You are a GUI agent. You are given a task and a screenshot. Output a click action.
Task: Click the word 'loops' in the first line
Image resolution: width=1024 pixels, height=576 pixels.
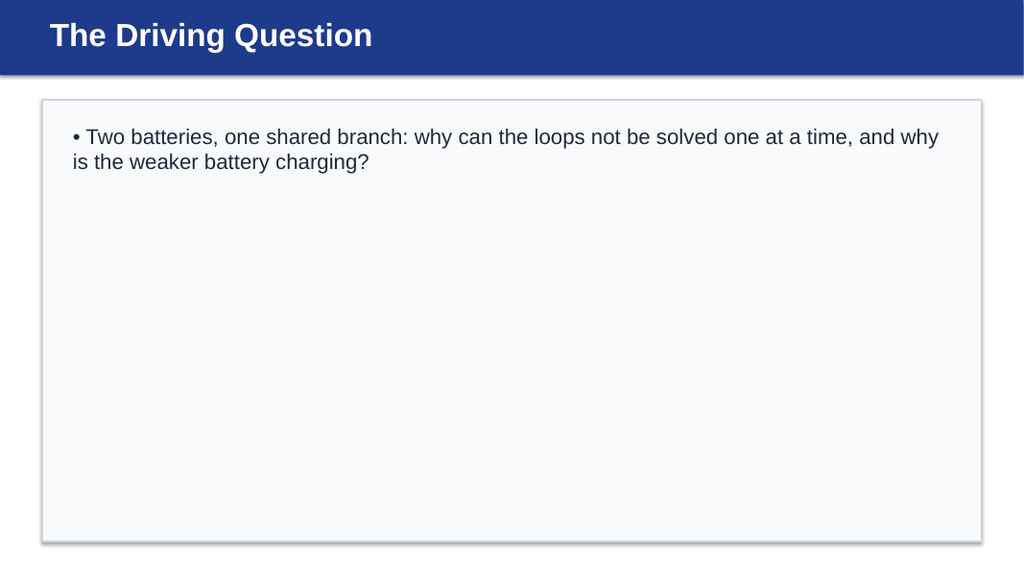tap(560, 138)
